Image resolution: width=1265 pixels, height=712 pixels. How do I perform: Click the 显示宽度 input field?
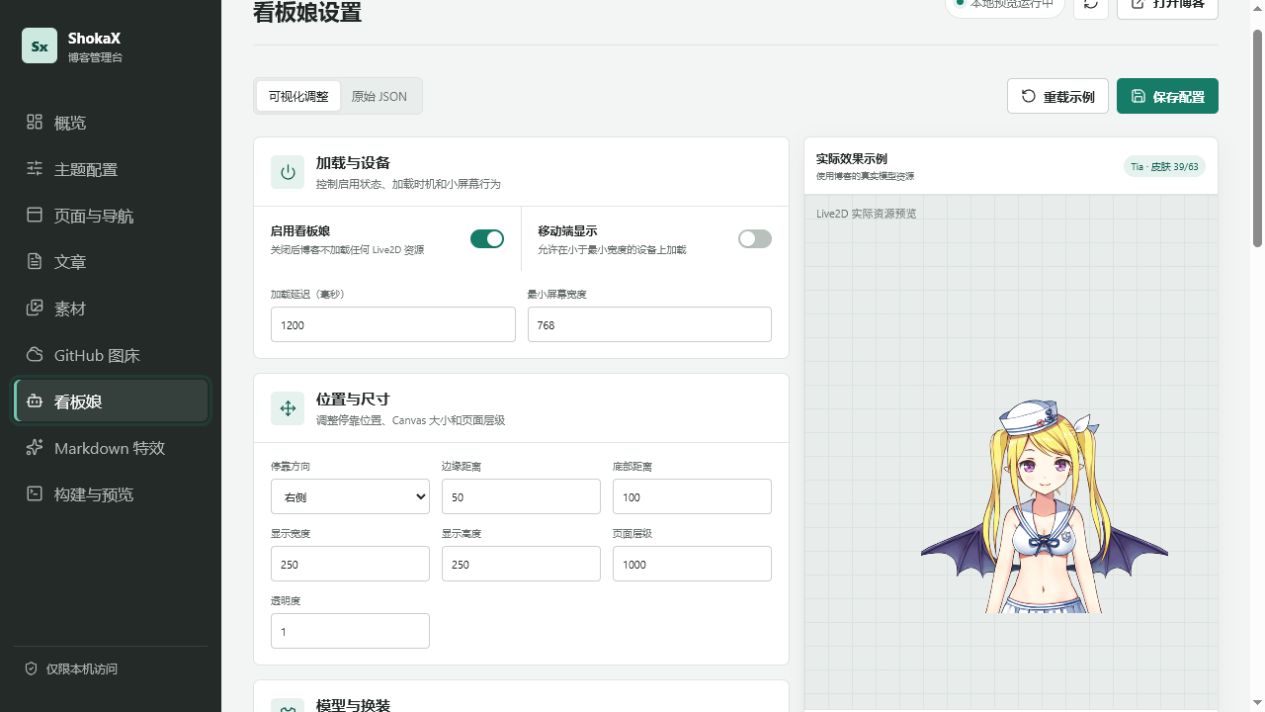pos(350,564)
